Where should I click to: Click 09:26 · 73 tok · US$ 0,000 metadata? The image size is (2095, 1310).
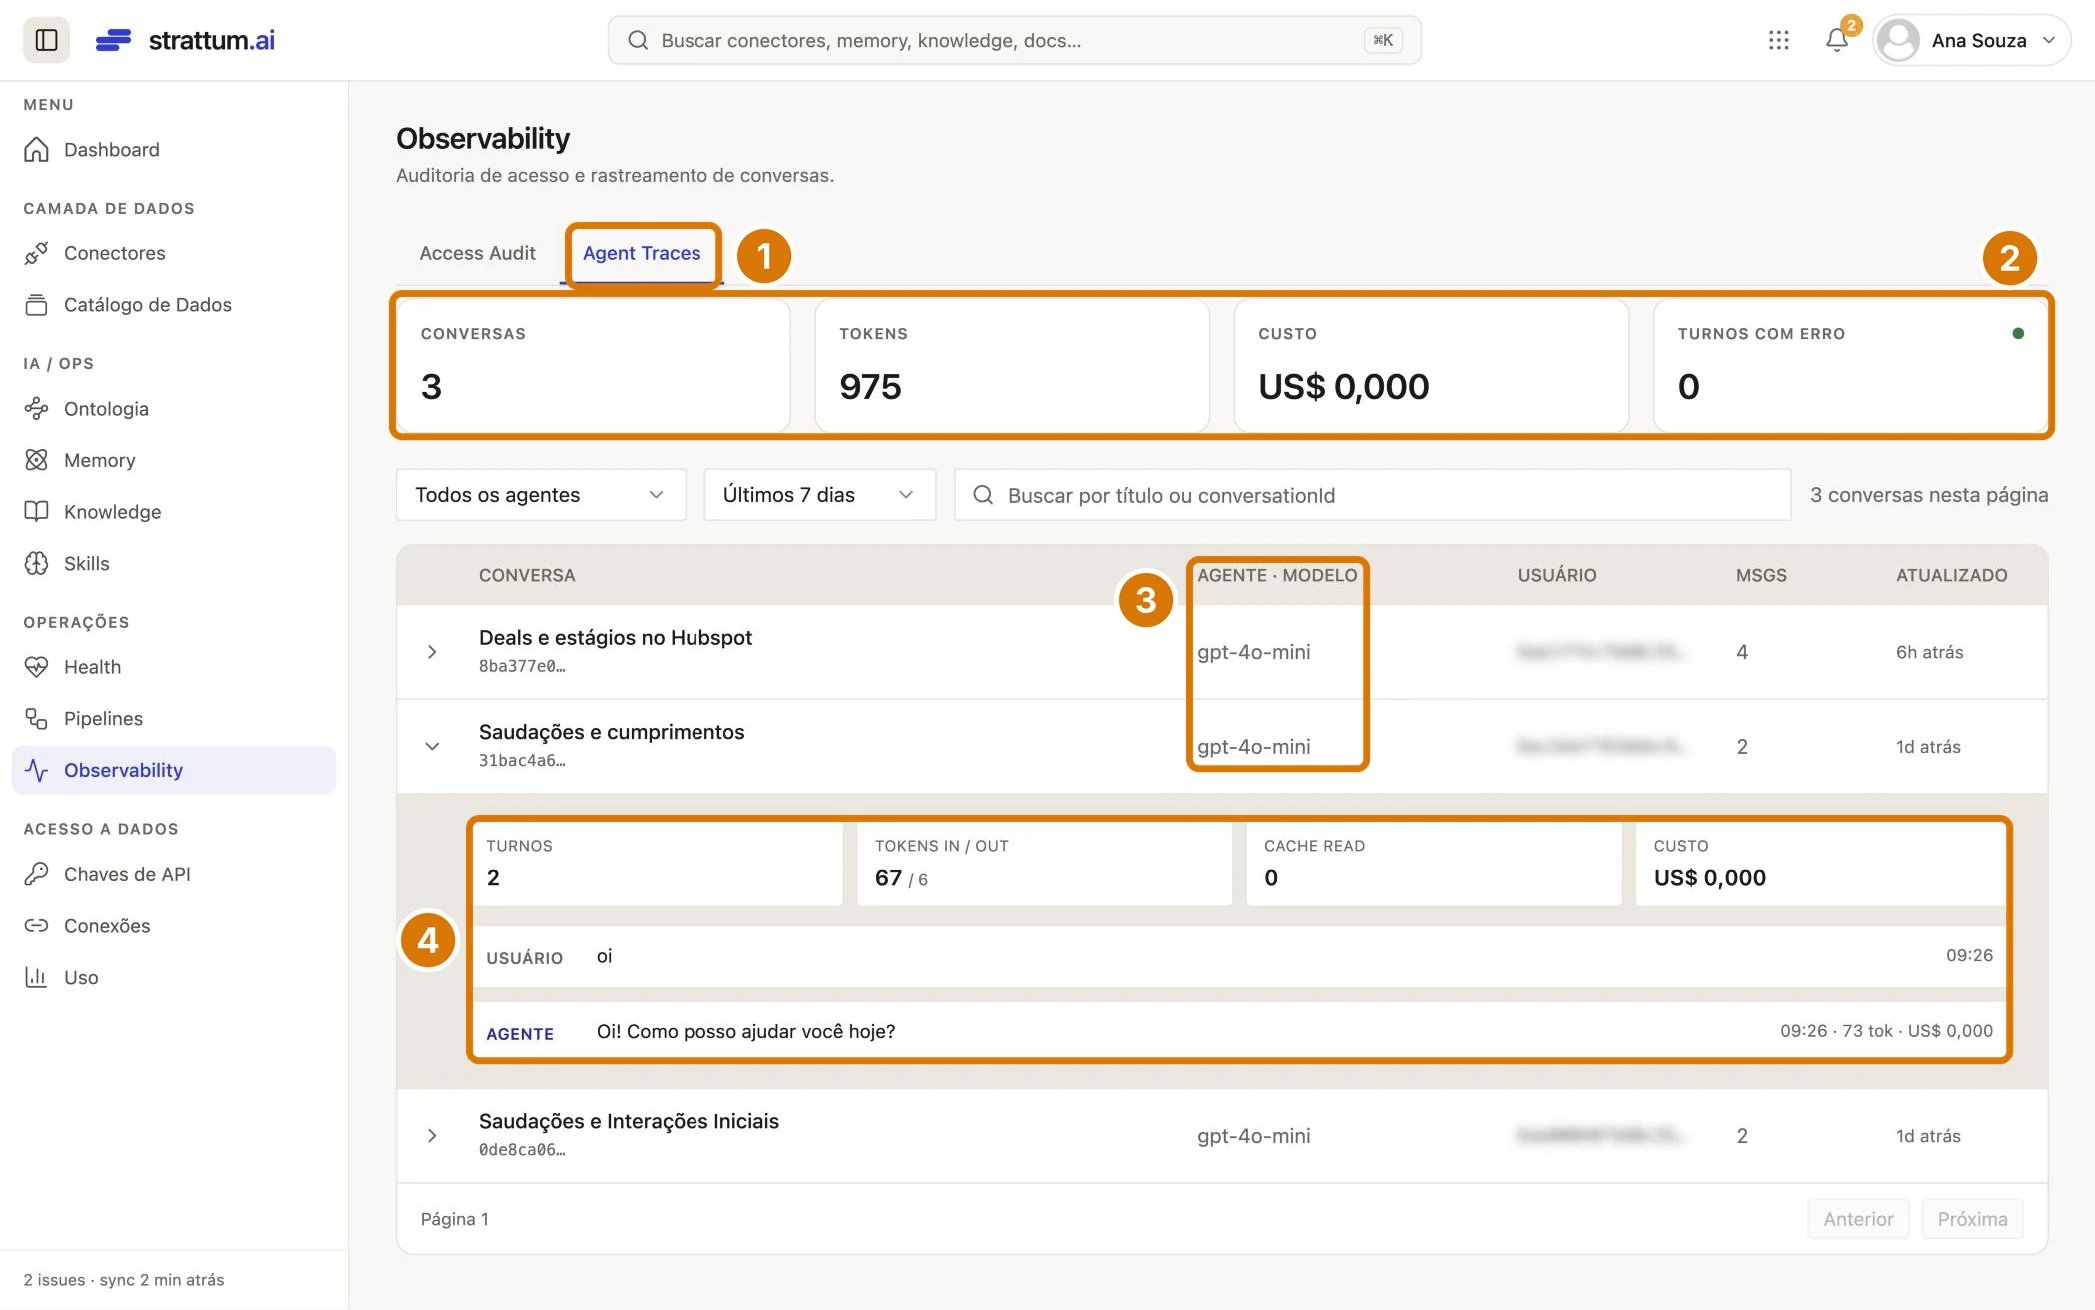(1886, 1031)
